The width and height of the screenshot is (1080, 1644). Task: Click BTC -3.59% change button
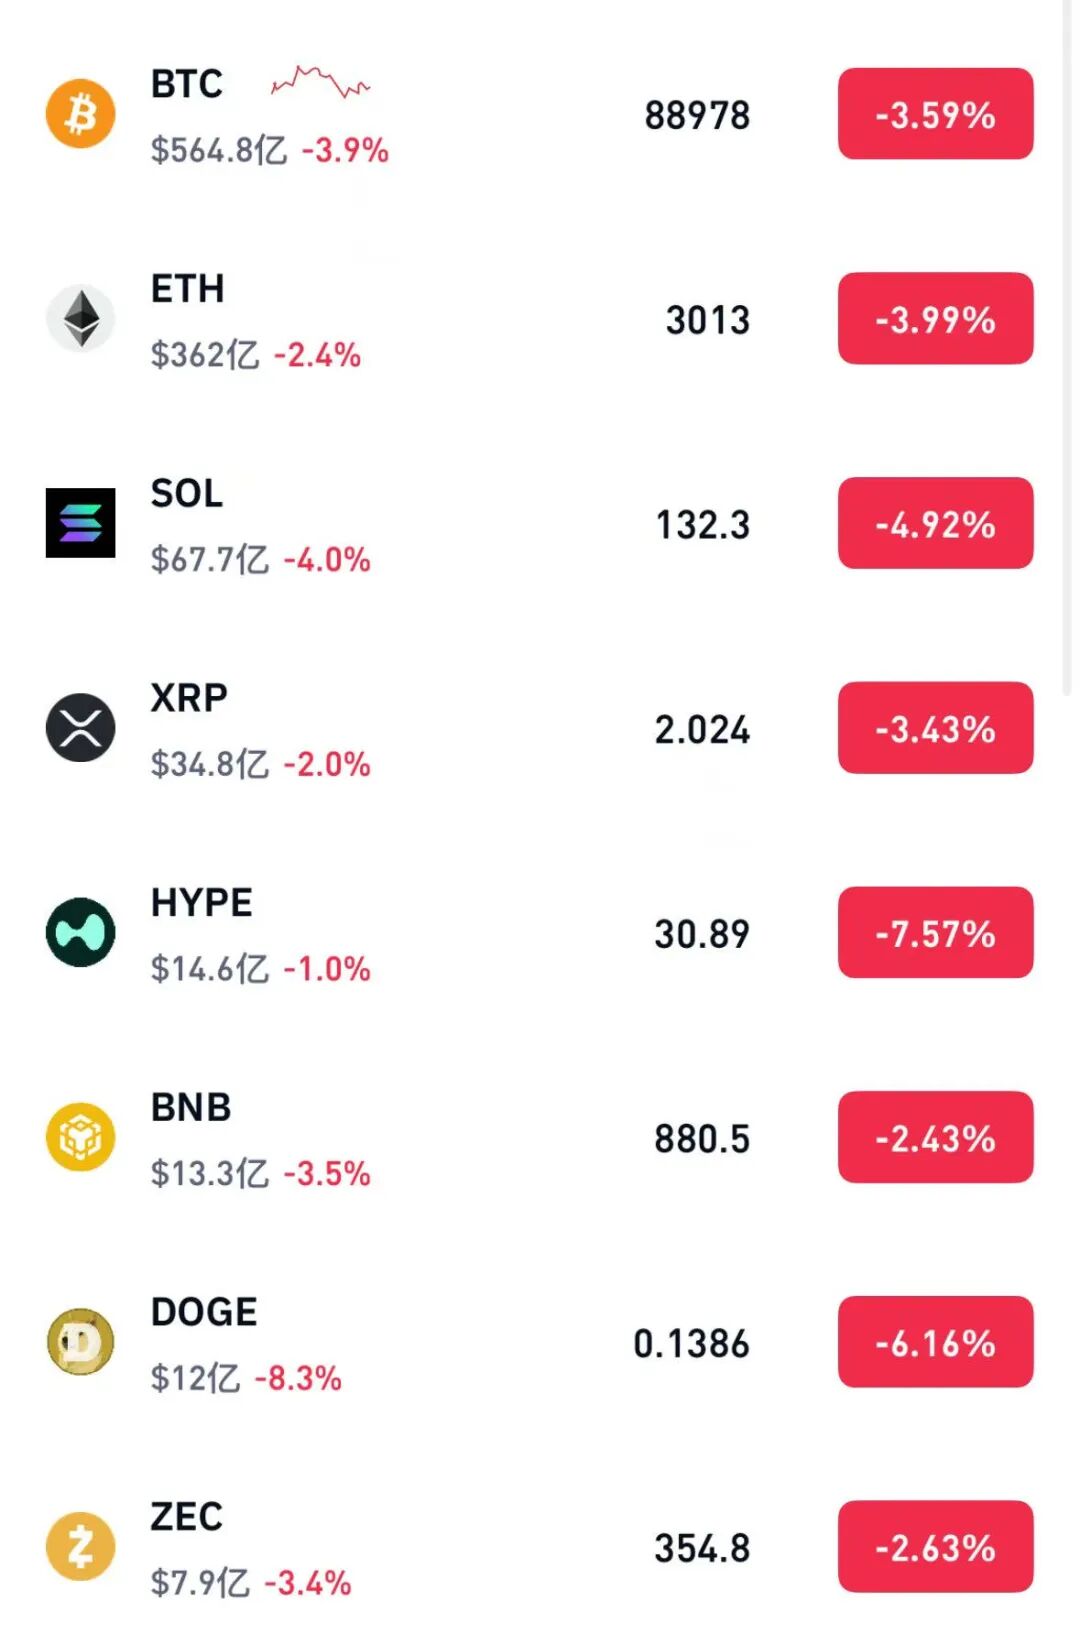pyautogui.click(x=935, y=114)
